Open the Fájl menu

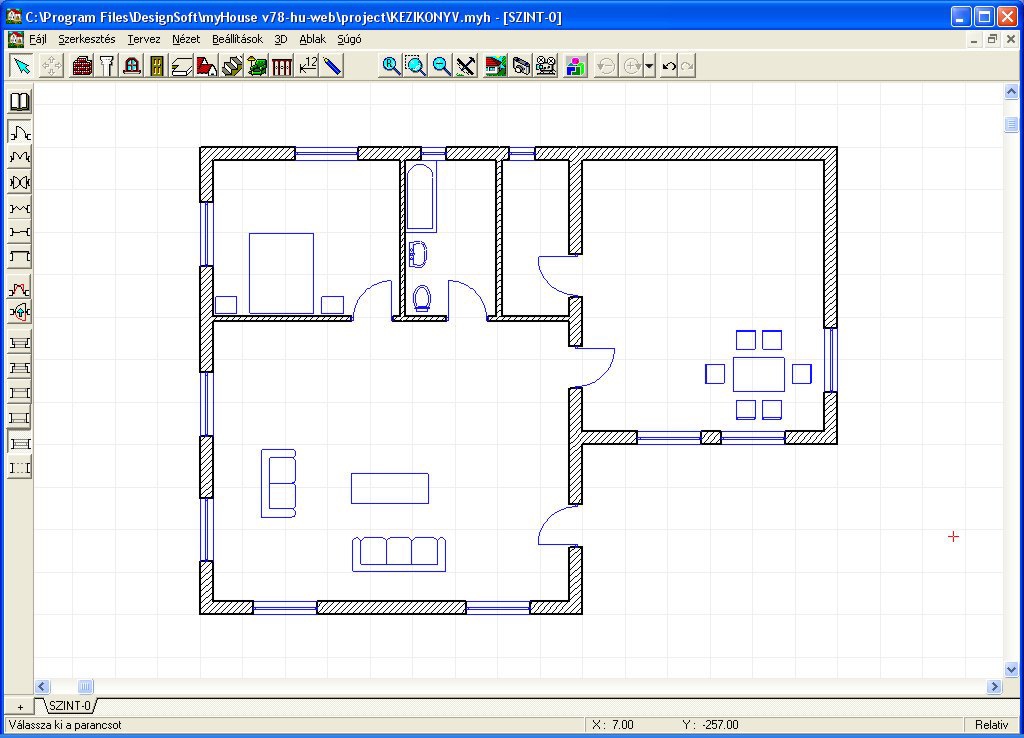[x=38, y=39]
